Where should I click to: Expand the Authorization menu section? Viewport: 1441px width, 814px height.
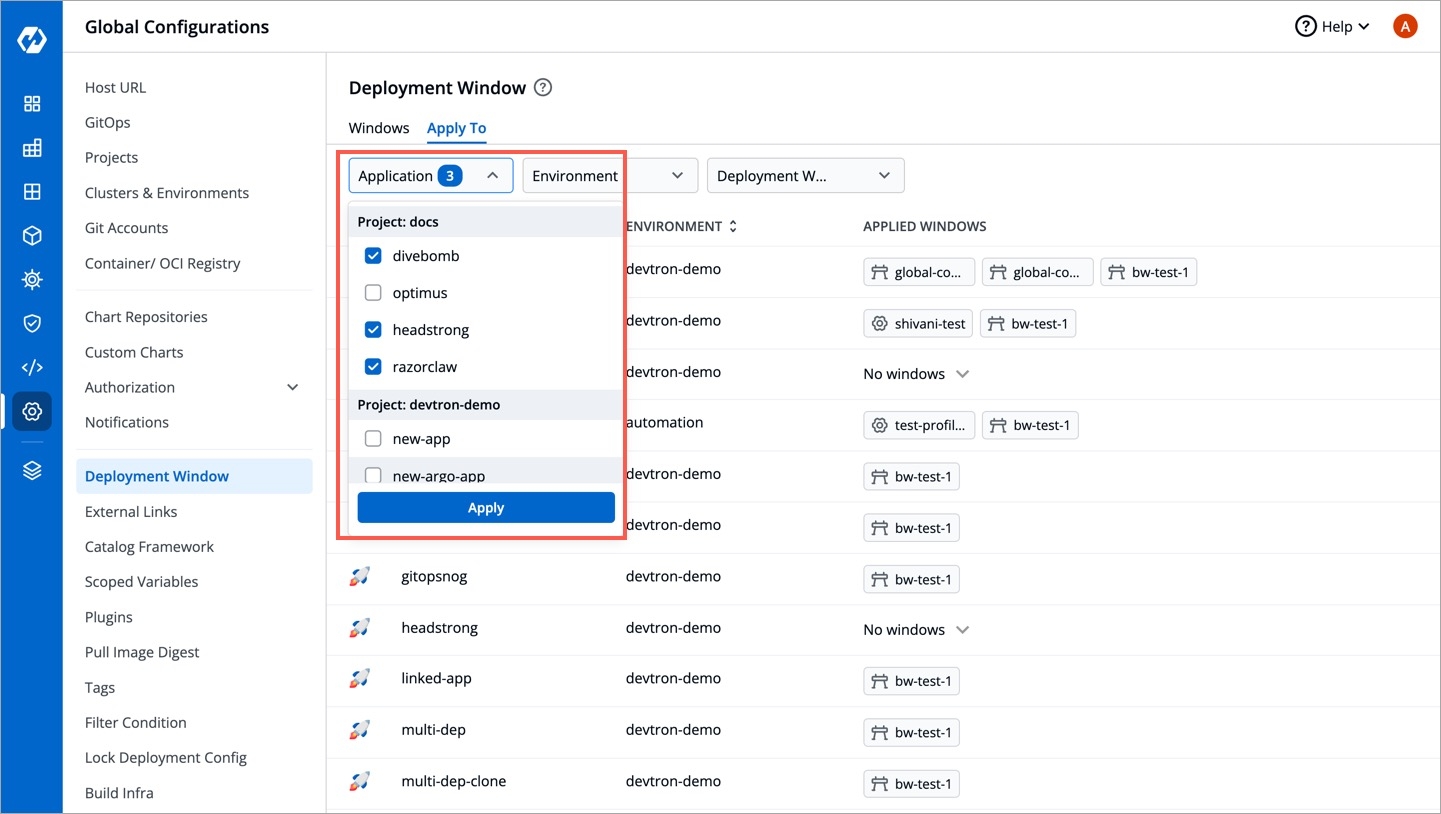point(292,388)
